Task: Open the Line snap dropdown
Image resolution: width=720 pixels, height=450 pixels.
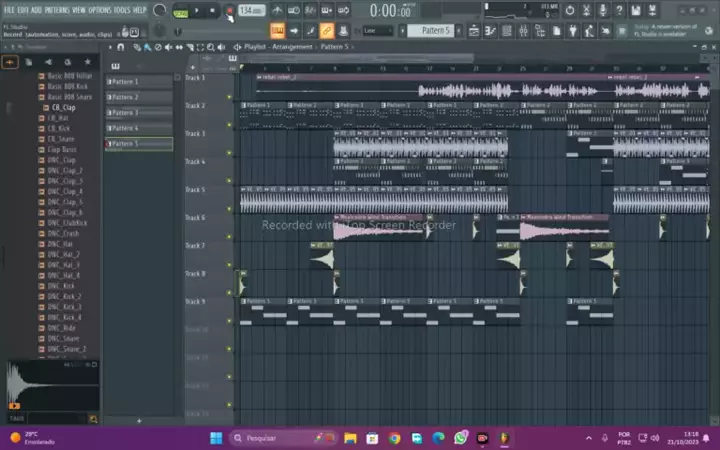Action: pyautogui.click(x=378, y=31)
